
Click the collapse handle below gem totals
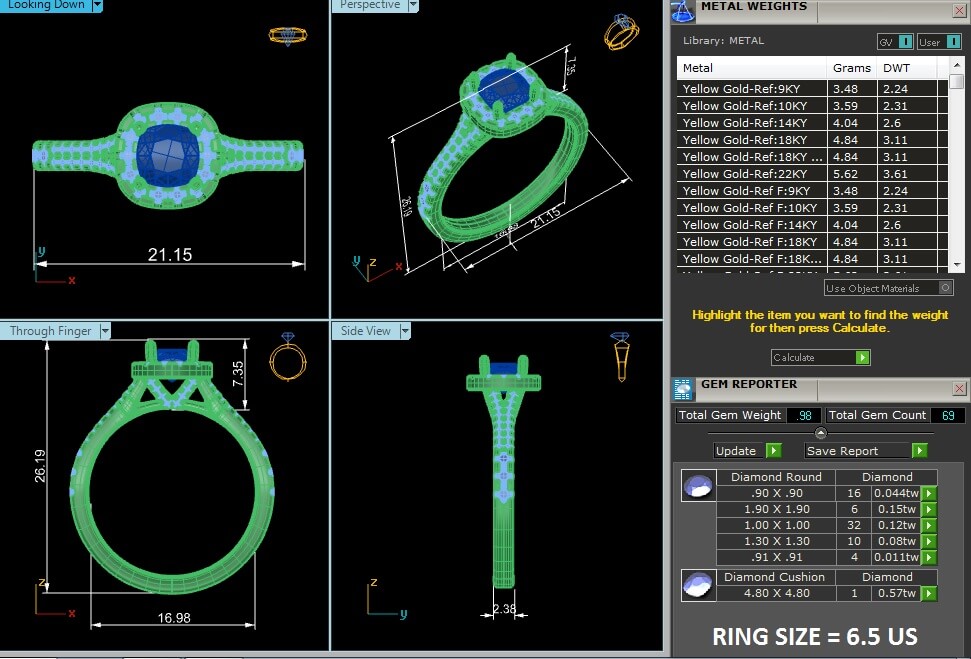pyautogui.click(x=821, y=433)
